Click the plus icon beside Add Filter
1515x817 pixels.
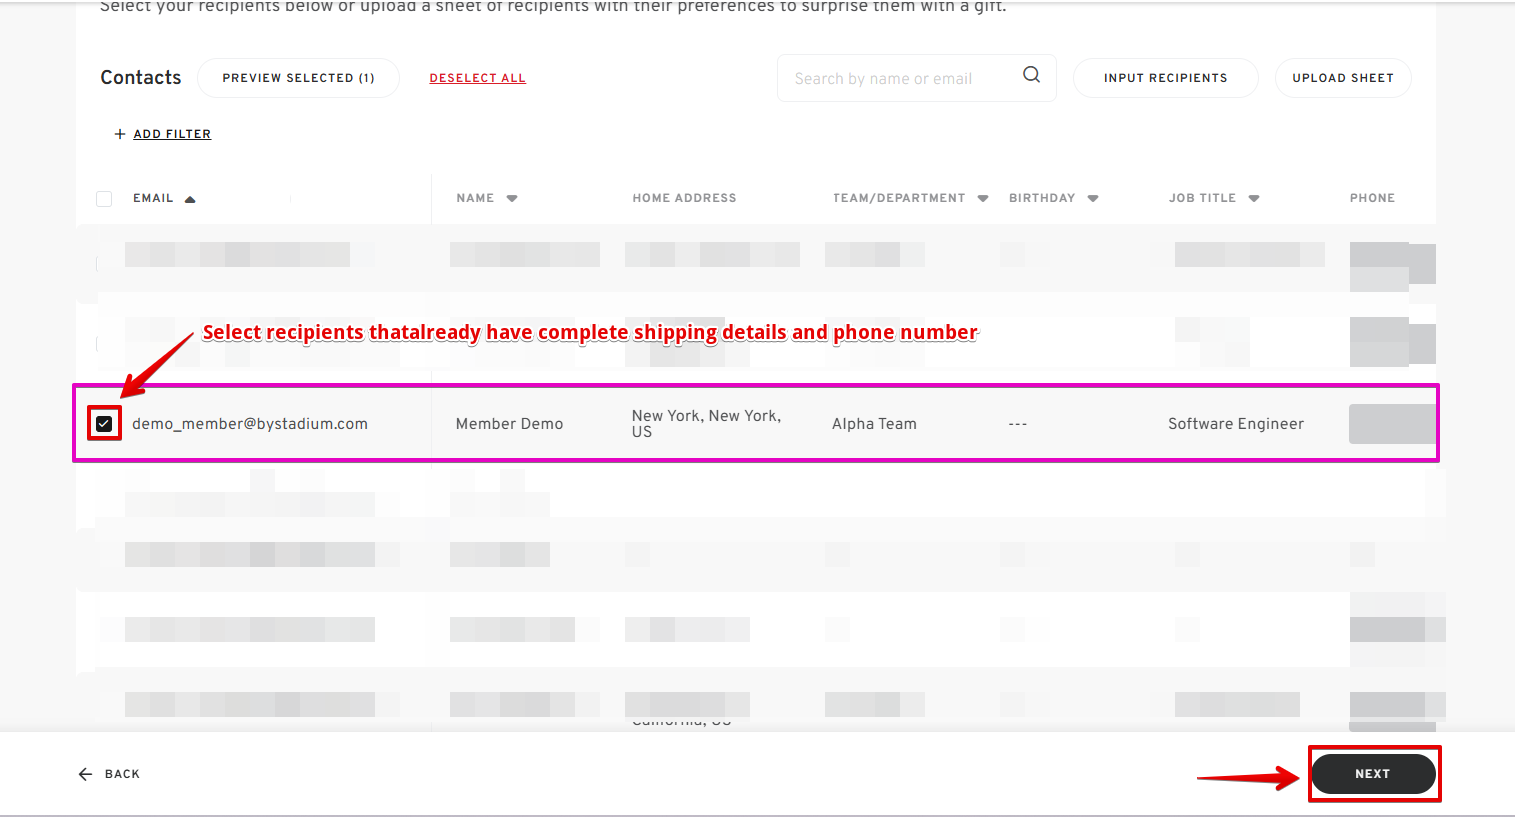pos(120,134)
